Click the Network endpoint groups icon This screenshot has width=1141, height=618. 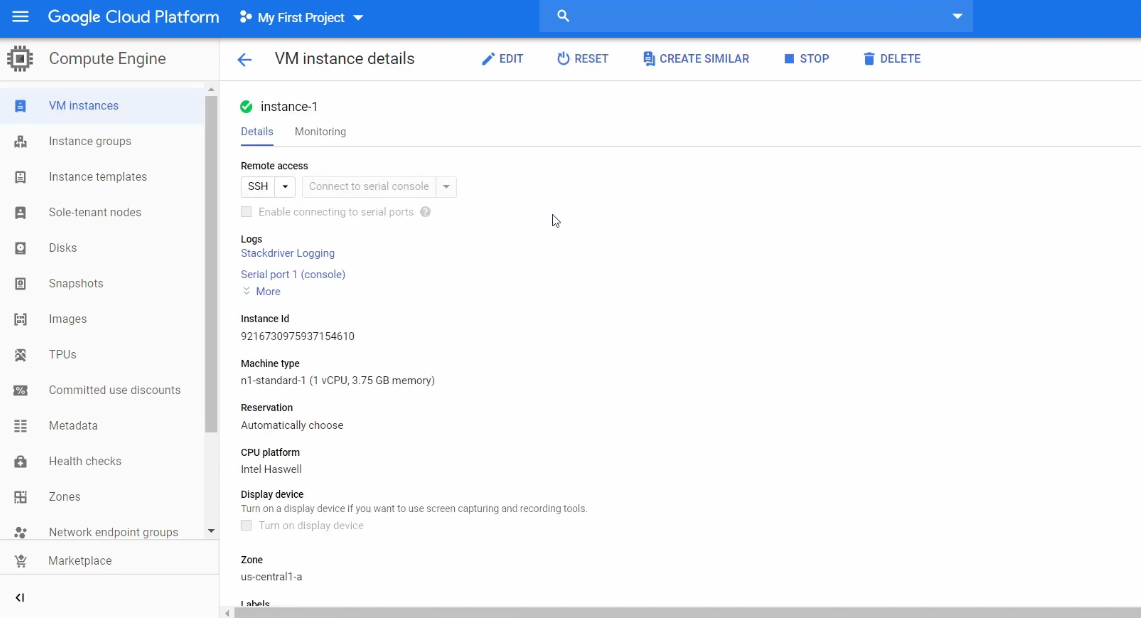tap(20, 533)
